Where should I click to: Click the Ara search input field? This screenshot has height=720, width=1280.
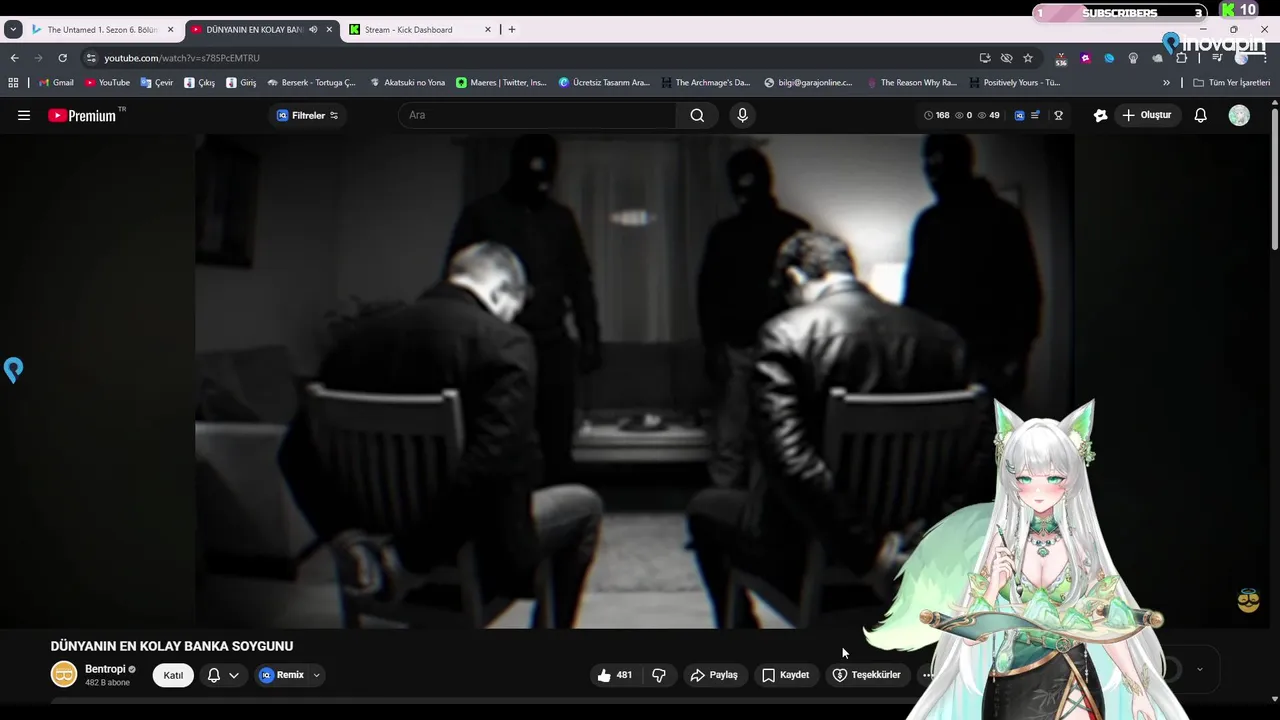537,115
